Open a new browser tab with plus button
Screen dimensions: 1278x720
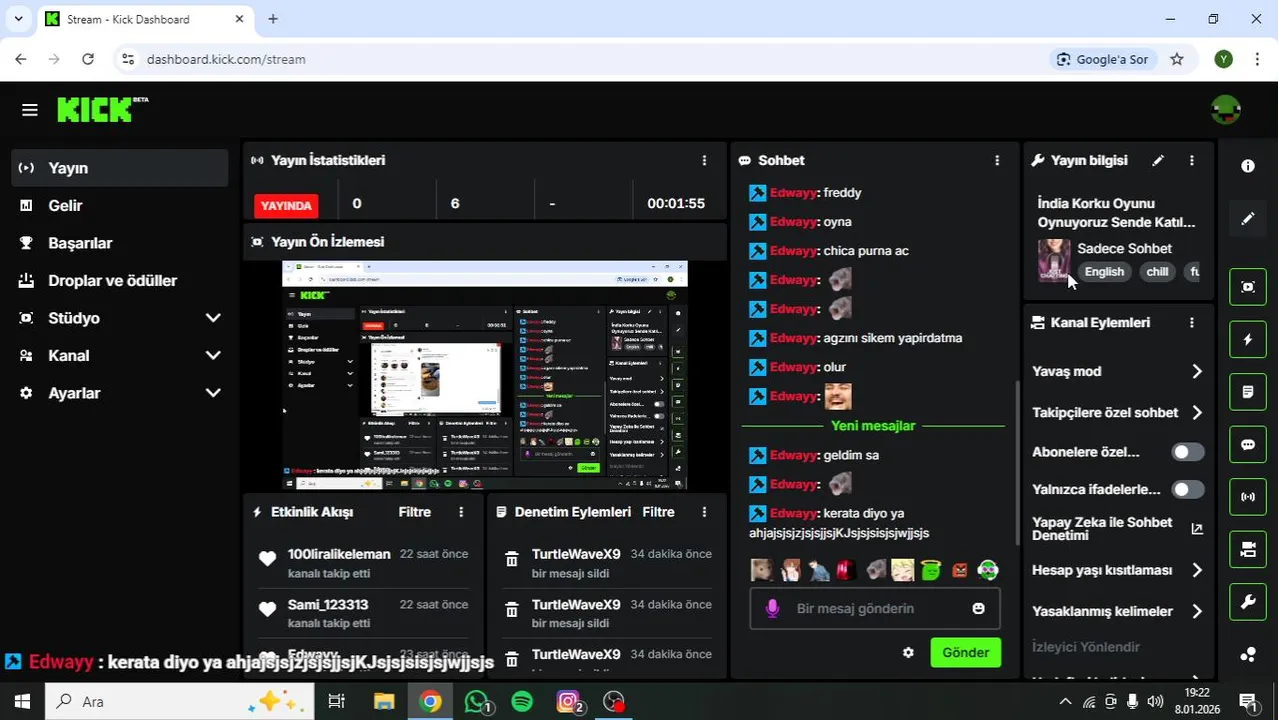[x=273, y=19]
